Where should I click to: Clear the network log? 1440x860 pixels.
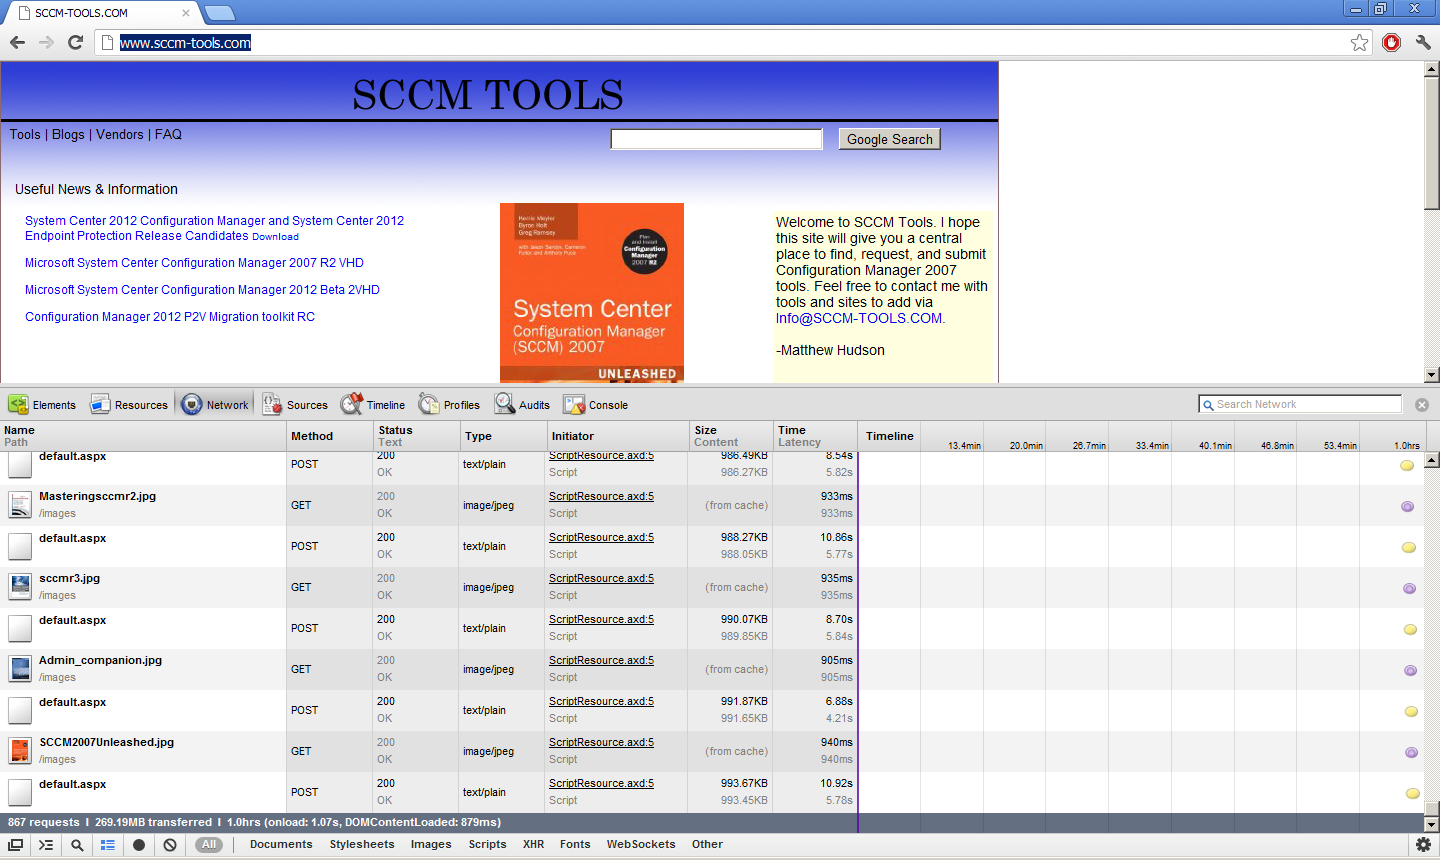(170, 845)
